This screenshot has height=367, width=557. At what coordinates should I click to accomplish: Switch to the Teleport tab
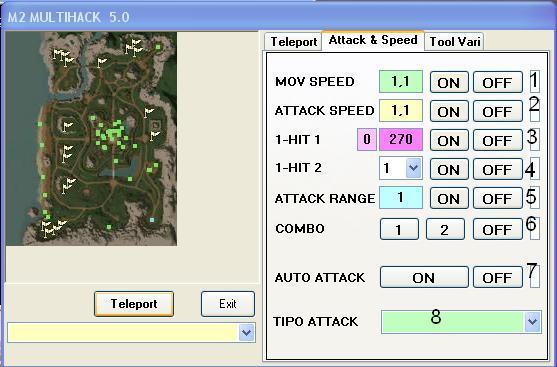pyautogui.click(x=293, y=42)
